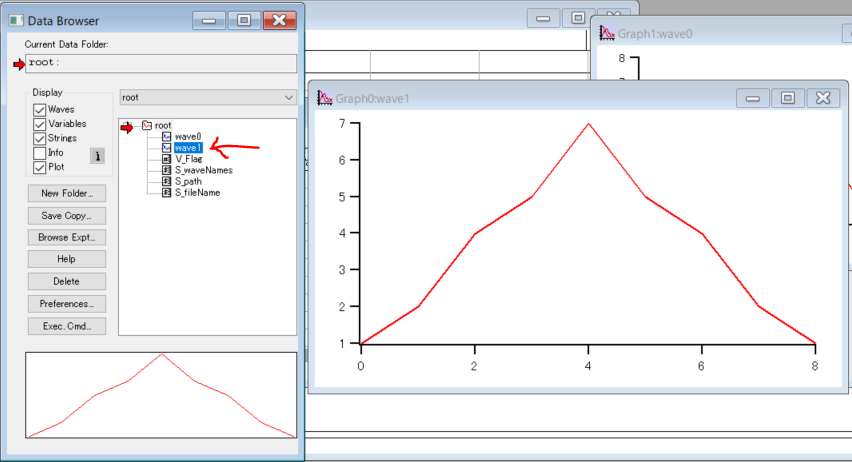This screenshot has width=852, height=462.
Task: Toggle the Variables display checkbox
Action: point(40,124)
